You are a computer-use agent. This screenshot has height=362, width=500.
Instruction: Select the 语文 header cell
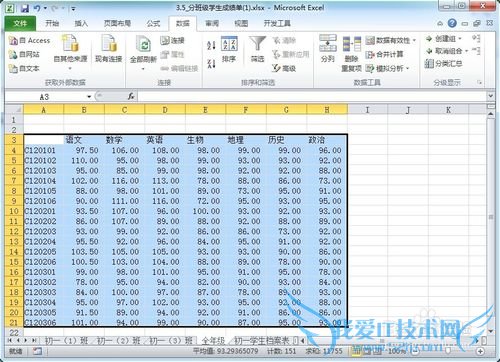[84, 140]
